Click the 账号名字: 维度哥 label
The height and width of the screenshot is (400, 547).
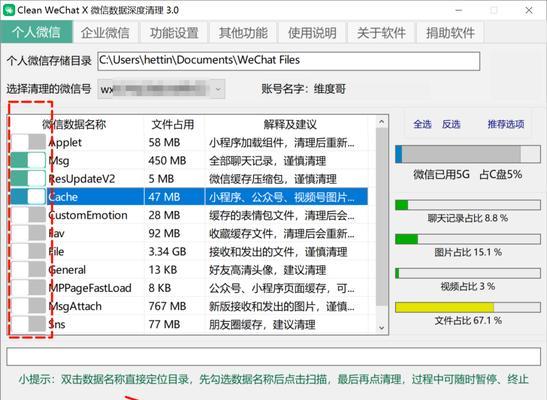304,89
